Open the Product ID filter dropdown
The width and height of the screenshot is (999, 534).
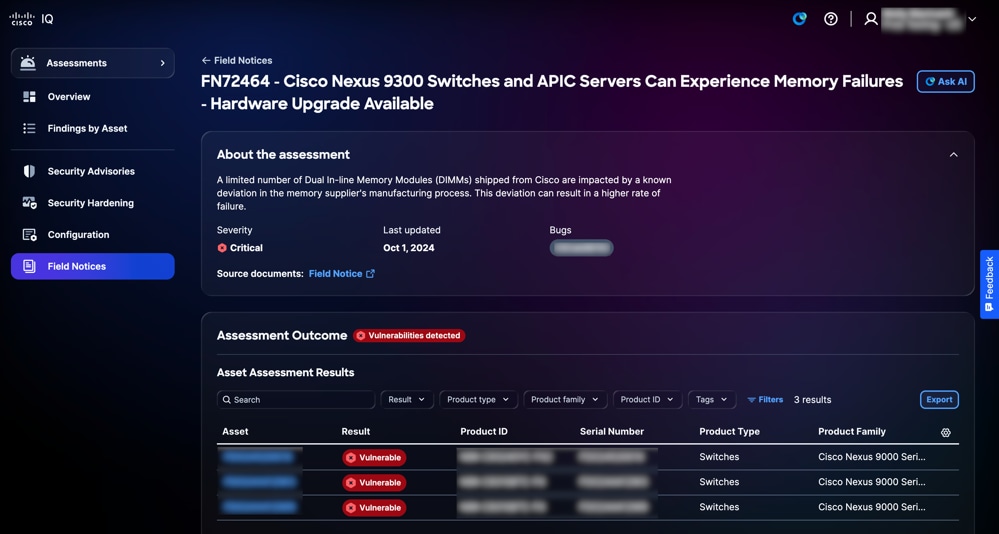(x=647, y=400)
